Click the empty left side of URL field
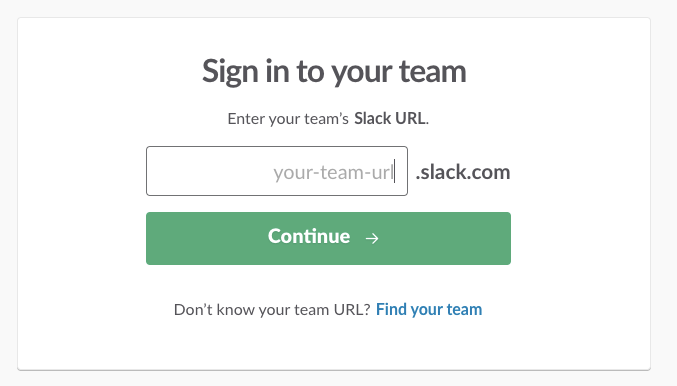This screenshot has height=386, width=677. [x=209, y=171]
